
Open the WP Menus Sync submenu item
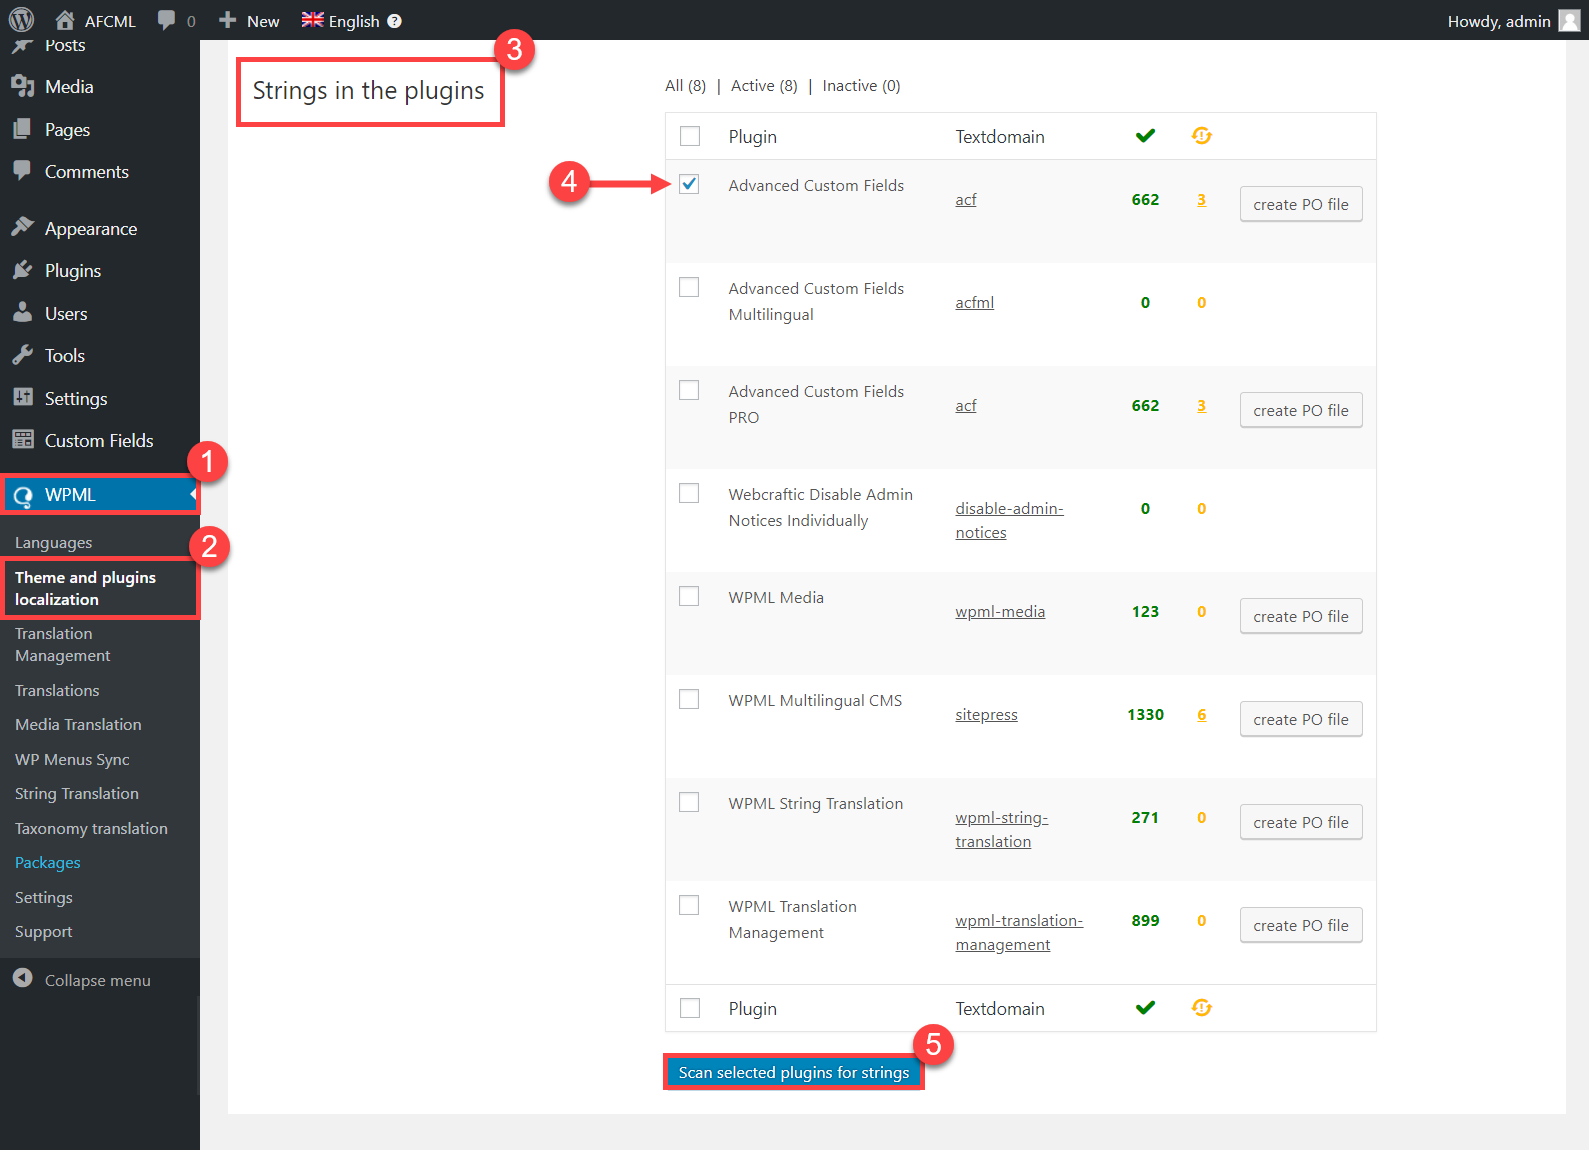click(72, 759)
